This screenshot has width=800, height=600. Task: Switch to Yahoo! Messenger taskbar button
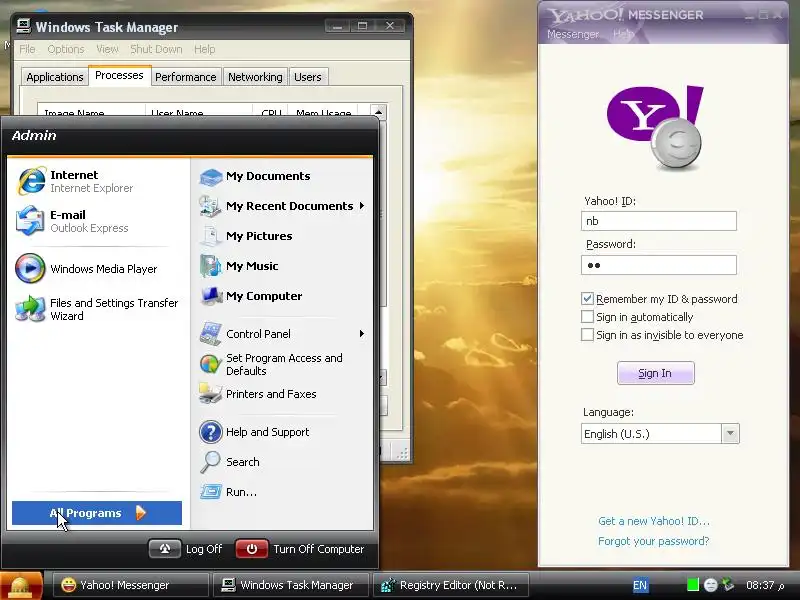[x=130, y=585]
